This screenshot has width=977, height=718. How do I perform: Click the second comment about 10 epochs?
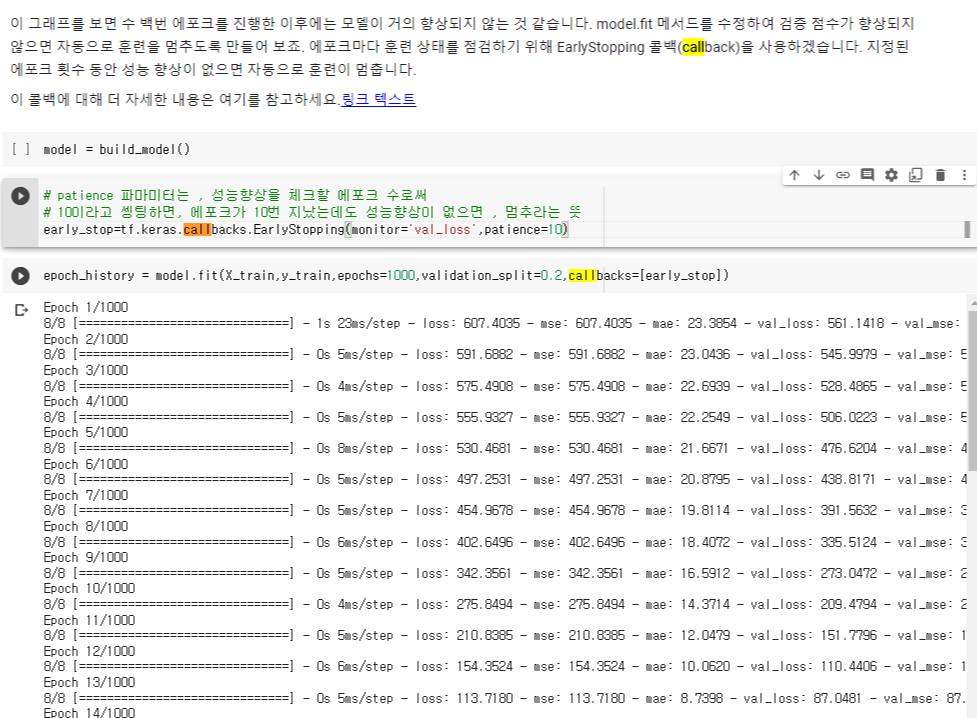point(312,212)
